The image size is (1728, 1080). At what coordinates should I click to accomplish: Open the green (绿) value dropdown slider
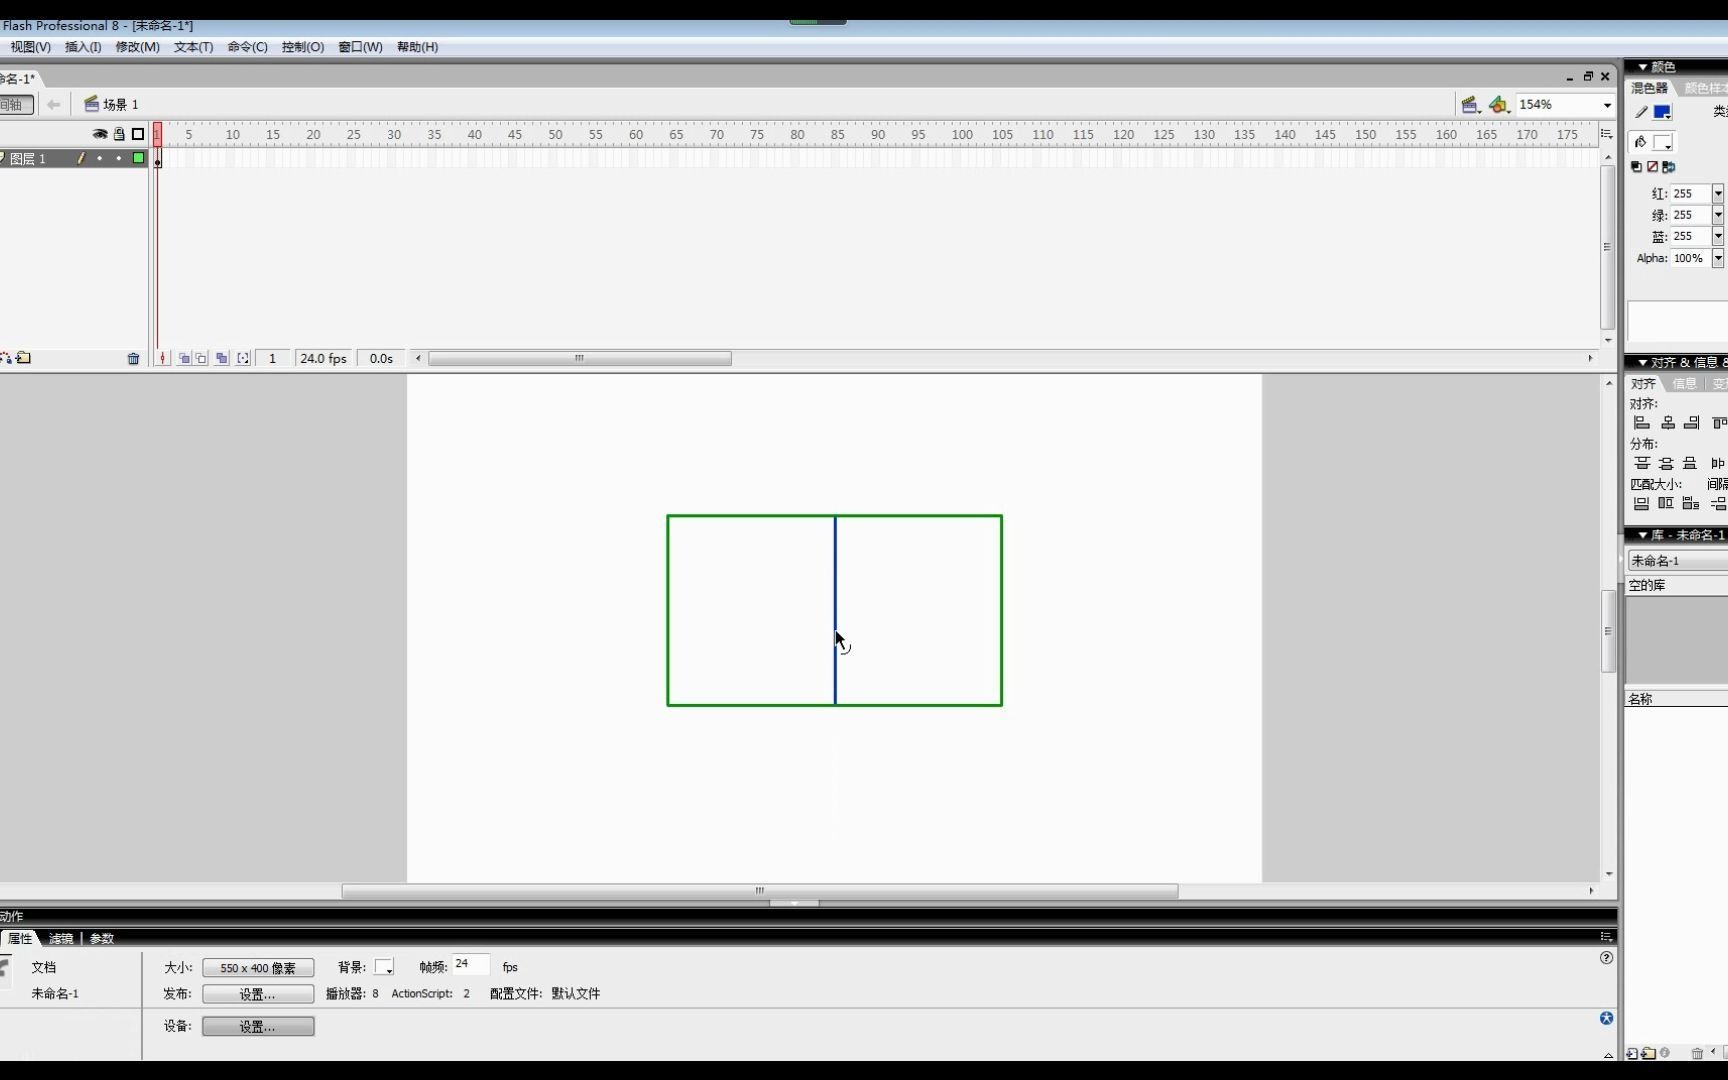(1718, 215)
